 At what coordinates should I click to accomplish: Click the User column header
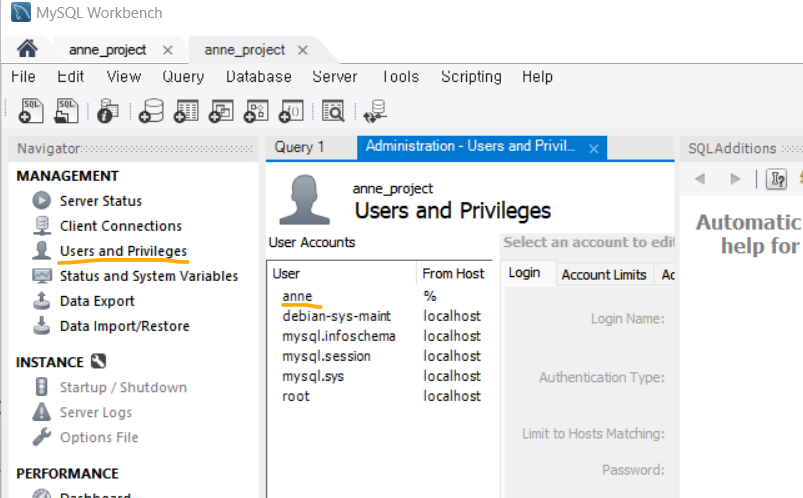point(342,274)
